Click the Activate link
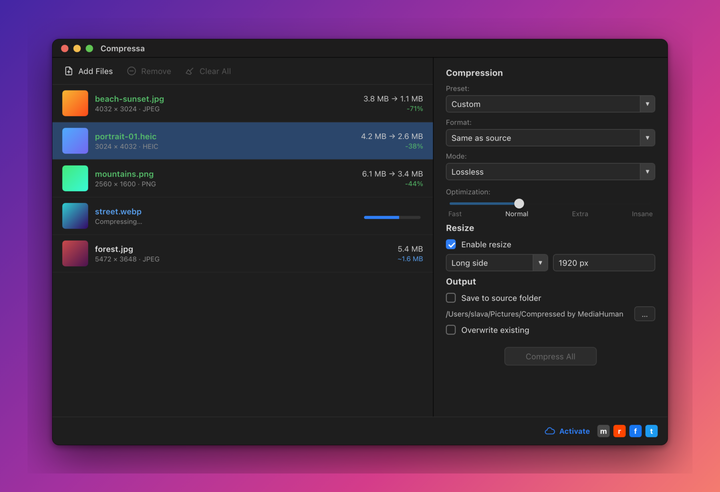The height and width of the screenshot is (492, 720). pyautogui.click(x=574, y=431)
